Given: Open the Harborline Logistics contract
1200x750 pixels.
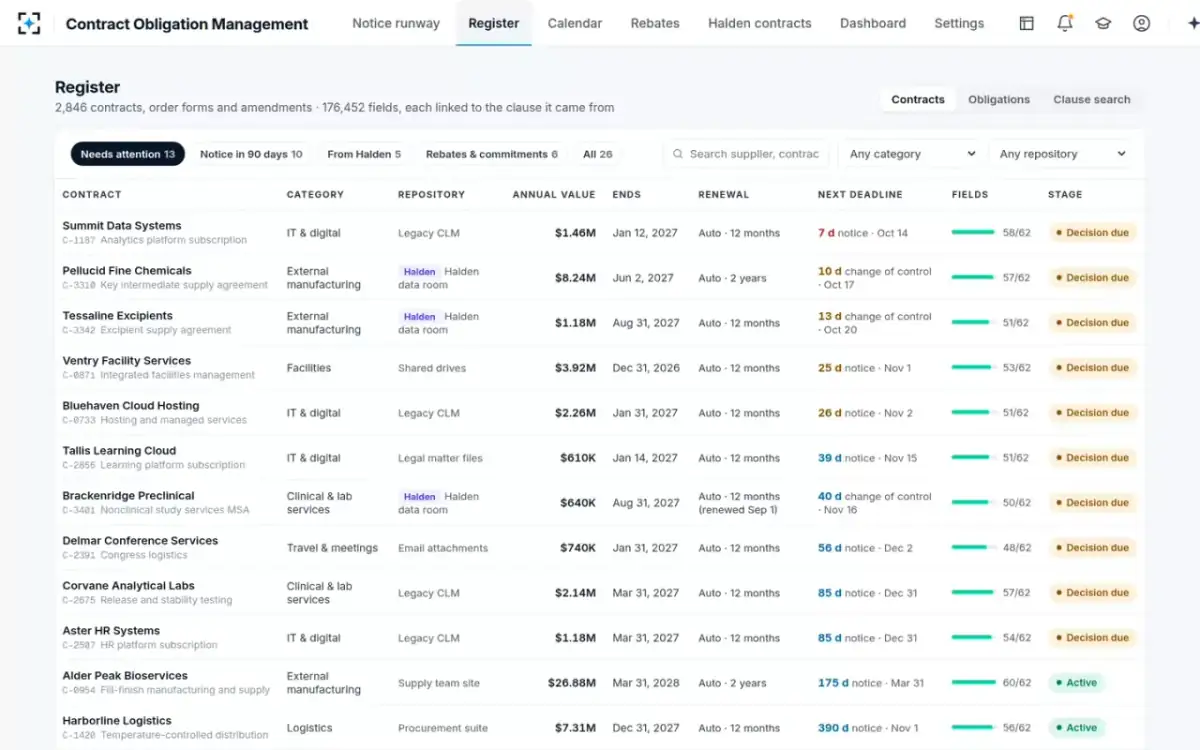Looking at the screenshot, I should tap(117, 721).
